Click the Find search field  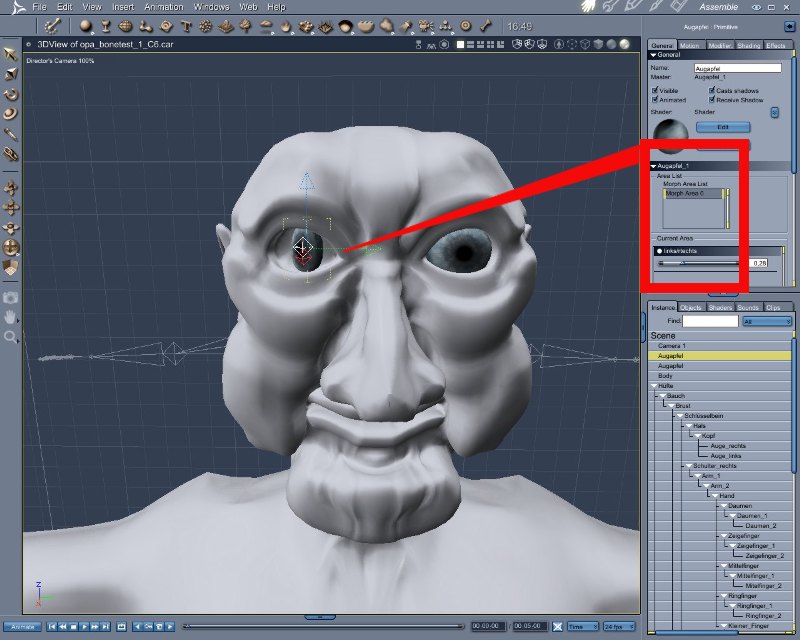tap(710, 321)
